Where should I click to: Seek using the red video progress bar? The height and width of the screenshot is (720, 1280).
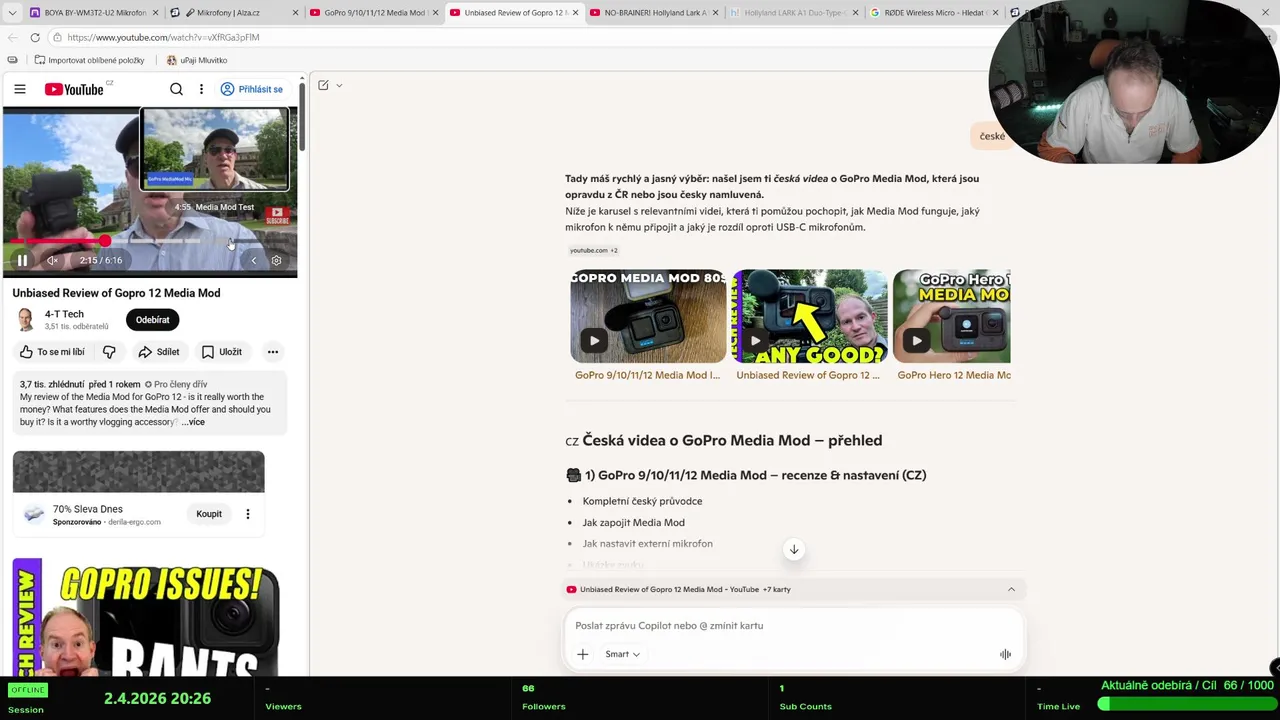pyautogui.click(x=150, y=241)
